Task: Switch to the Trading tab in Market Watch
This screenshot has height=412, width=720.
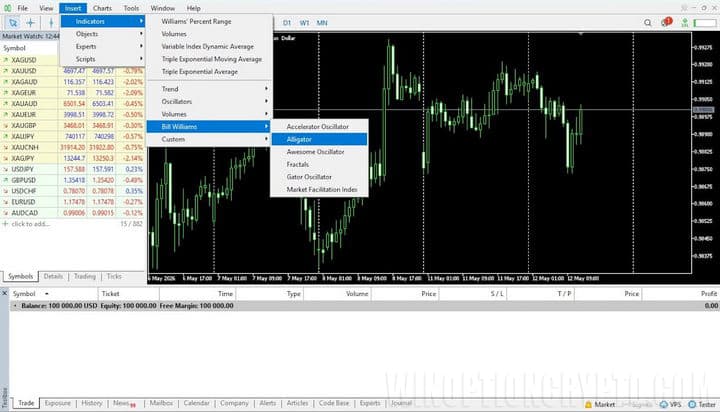Action: (85, 277)
